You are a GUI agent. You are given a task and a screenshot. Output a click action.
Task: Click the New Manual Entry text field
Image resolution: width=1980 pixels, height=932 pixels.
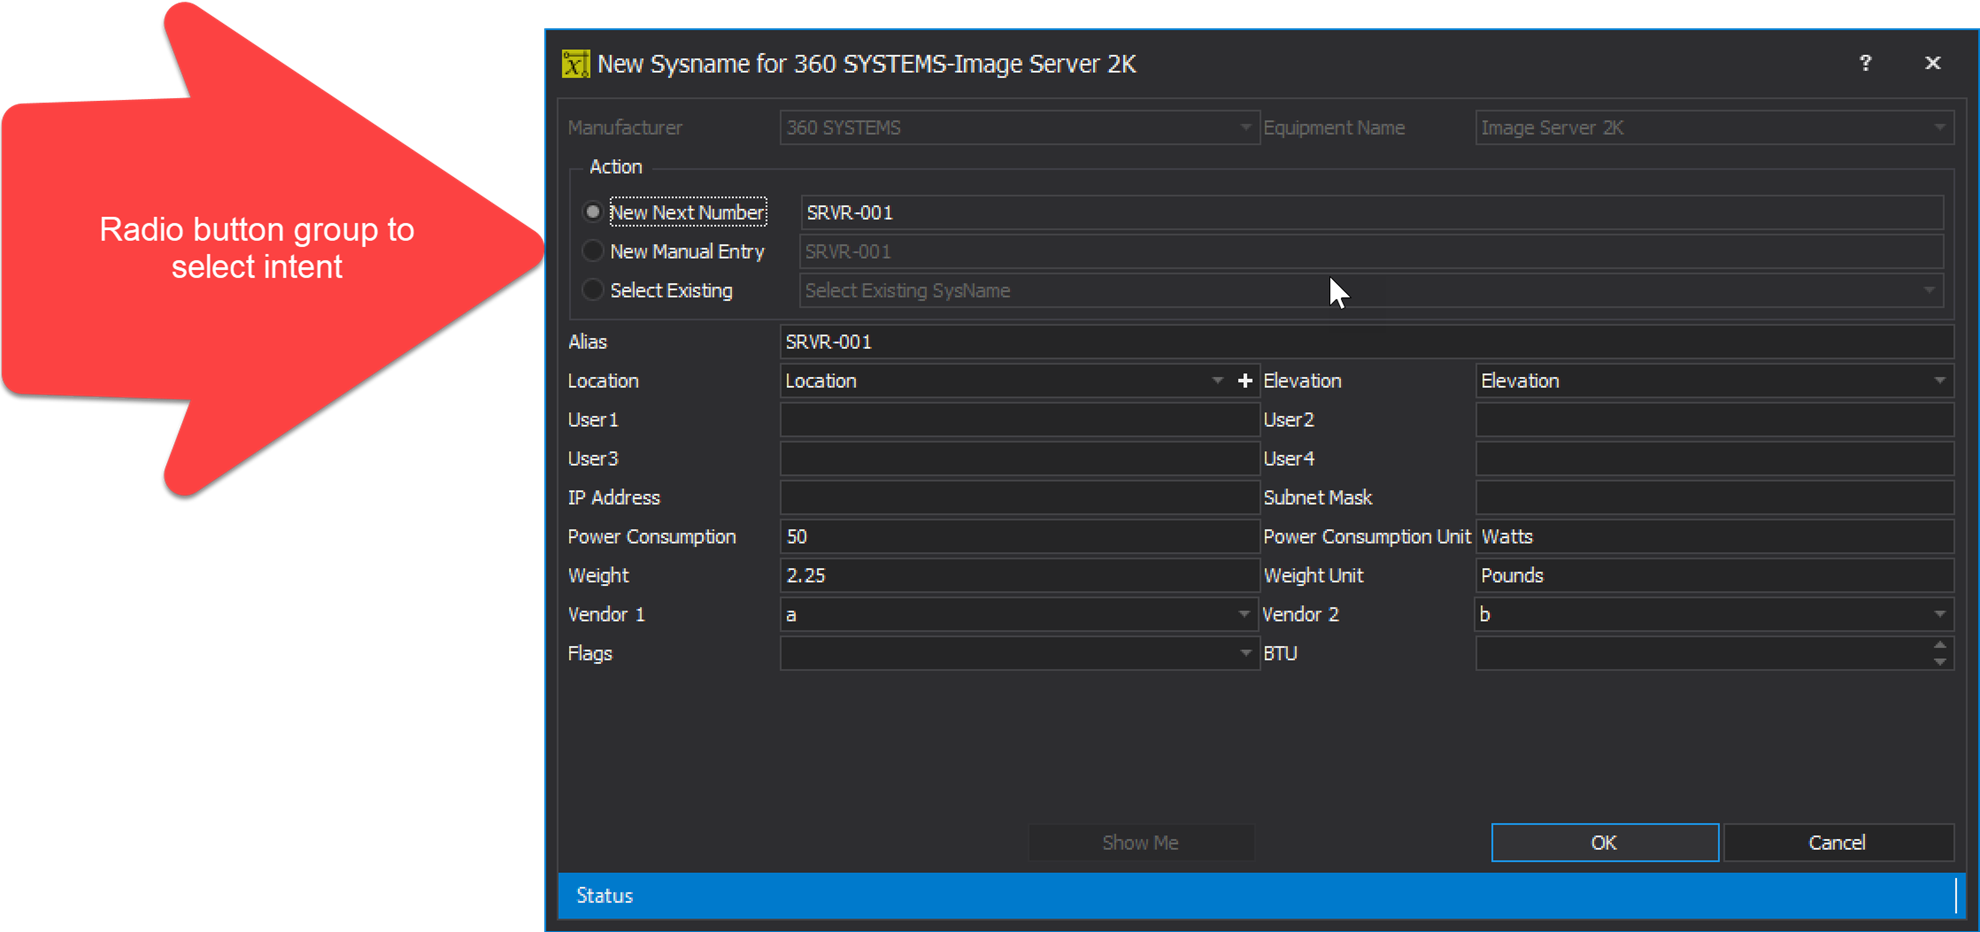pos(1372,251)
